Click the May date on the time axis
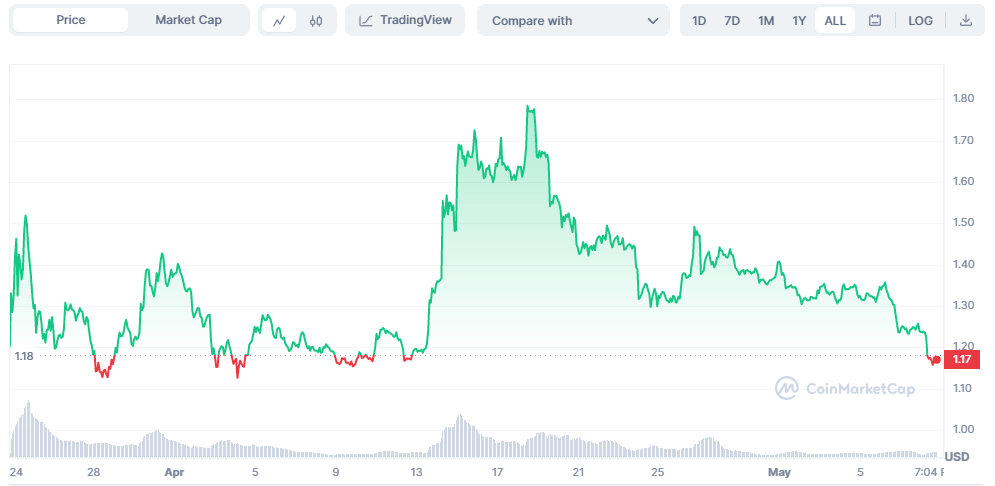 click(x=778, y=469)
